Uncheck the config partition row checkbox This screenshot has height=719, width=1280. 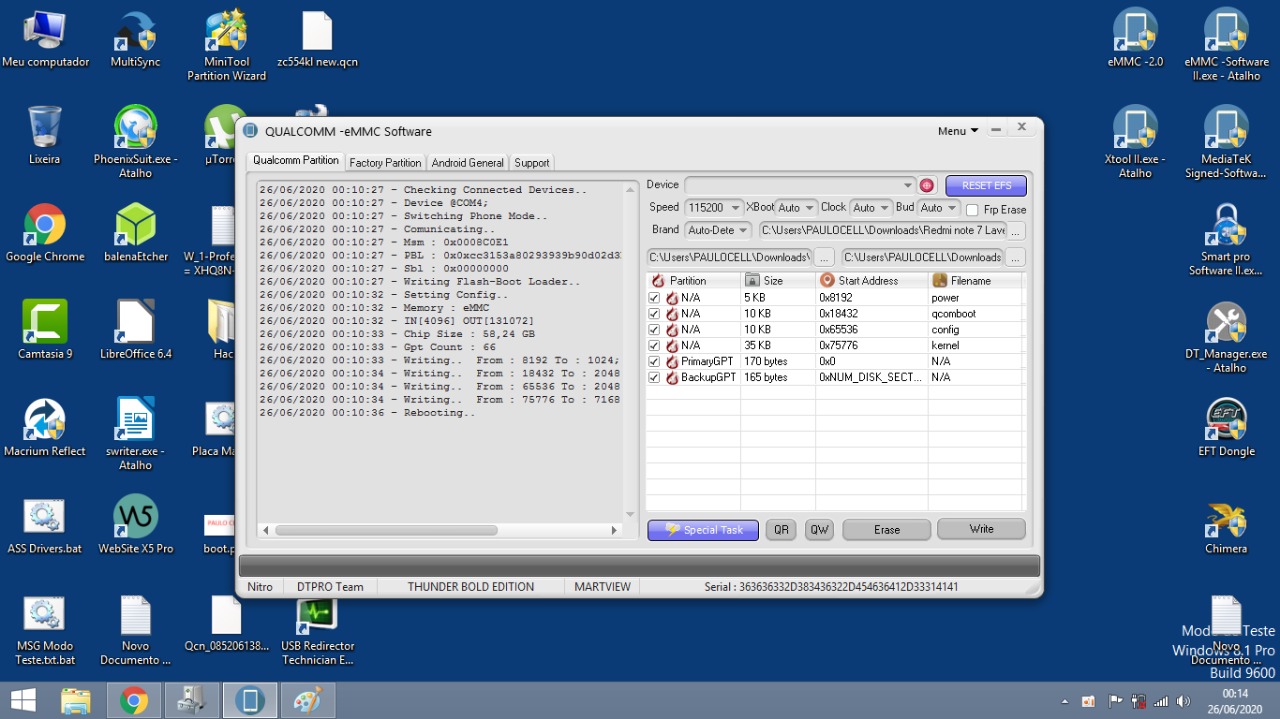click(654, 330)
